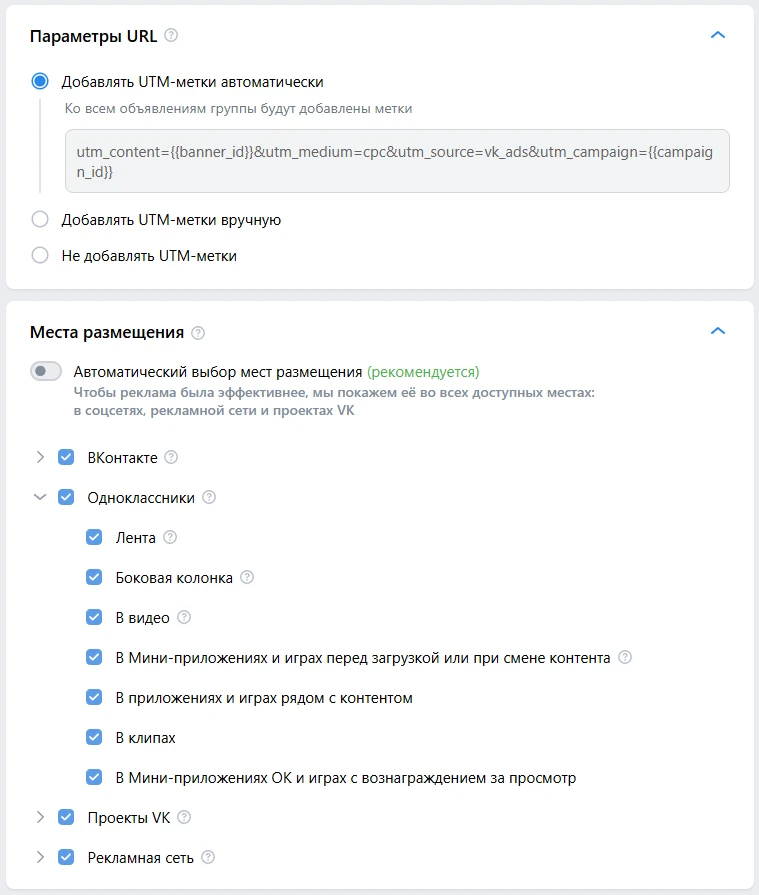Expand the ВКонтакте placement list
Screen dimensions: 759x895
tap(40, 457)
